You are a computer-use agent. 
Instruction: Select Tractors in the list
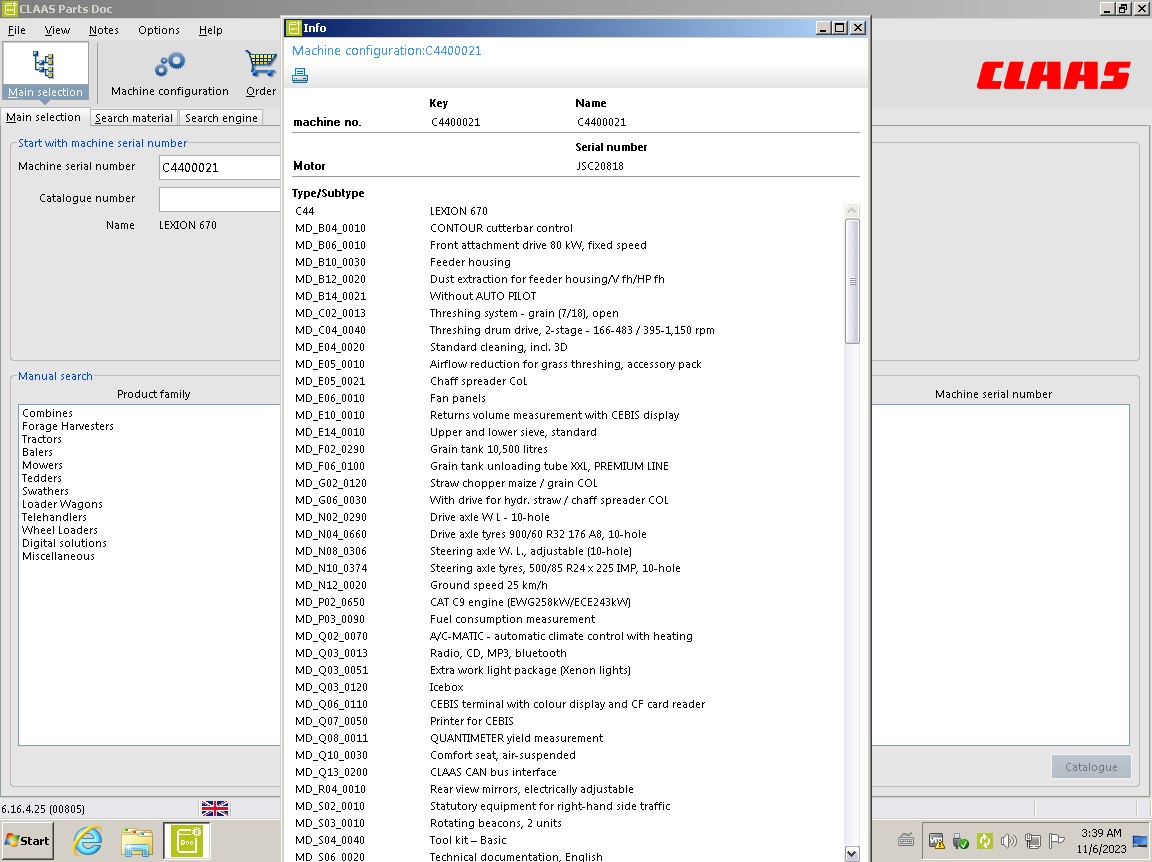(42, 439)
